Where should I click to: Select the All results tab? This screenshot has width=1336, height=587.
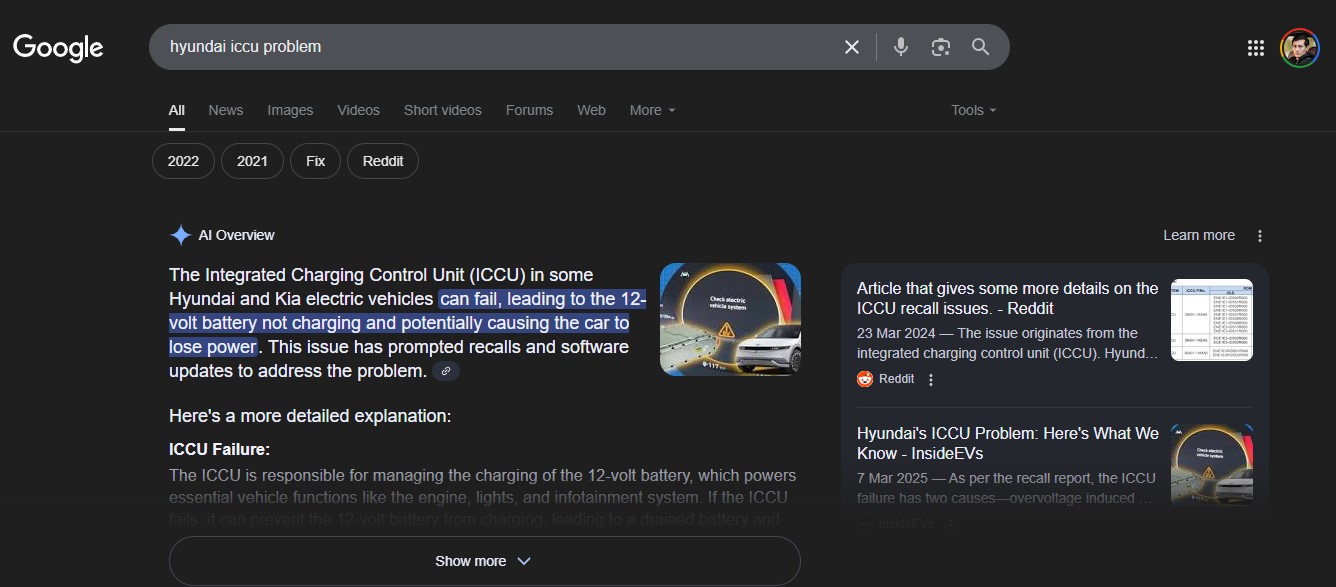pyautogui.click(x=177, y=110)
